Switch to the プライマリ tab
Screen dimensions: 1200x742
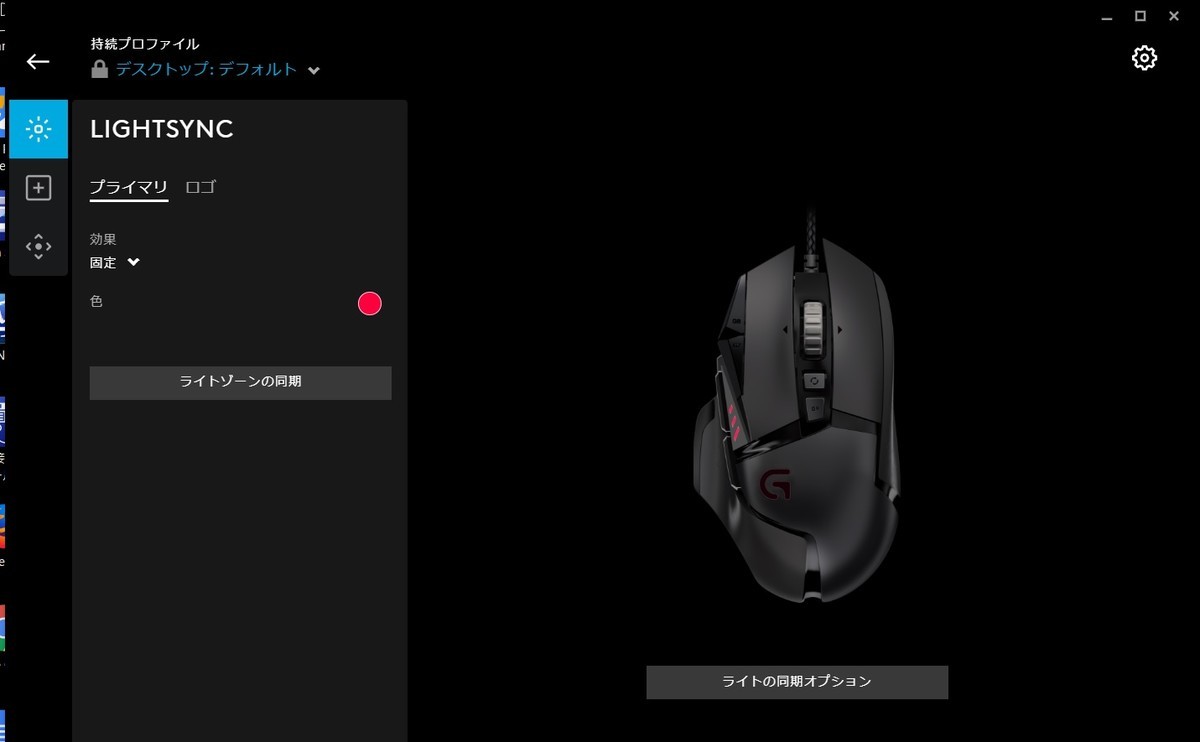[x=129, y=187]
